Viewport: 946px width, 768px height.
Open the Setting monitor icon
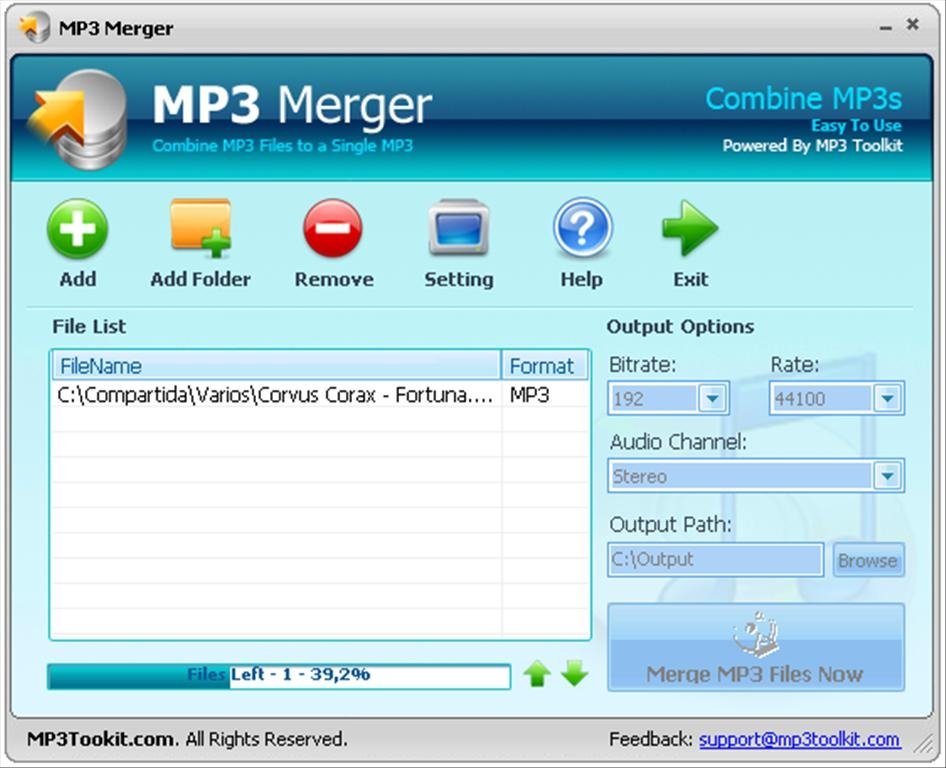pyautogui.click(x=459, y=227)
